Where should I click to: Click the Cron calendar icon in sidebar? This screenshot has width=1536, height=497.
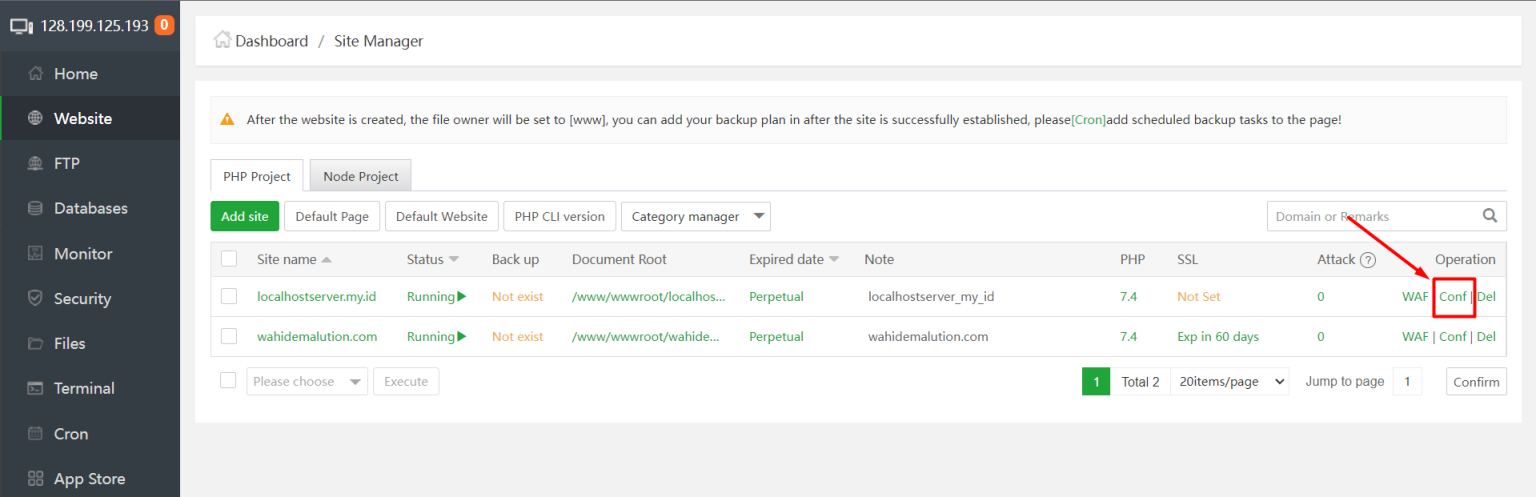point(36,434)
